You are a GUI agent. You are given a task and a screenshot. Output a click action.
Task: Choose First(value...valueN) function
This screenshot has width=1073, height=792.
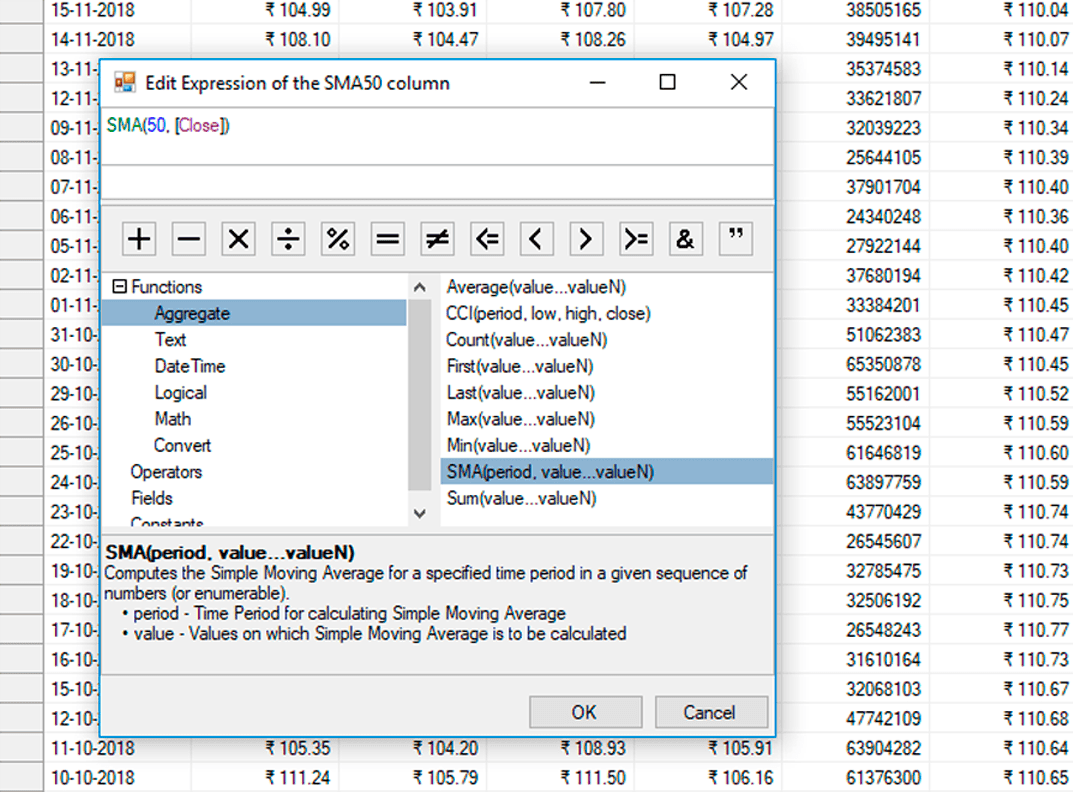519,366
